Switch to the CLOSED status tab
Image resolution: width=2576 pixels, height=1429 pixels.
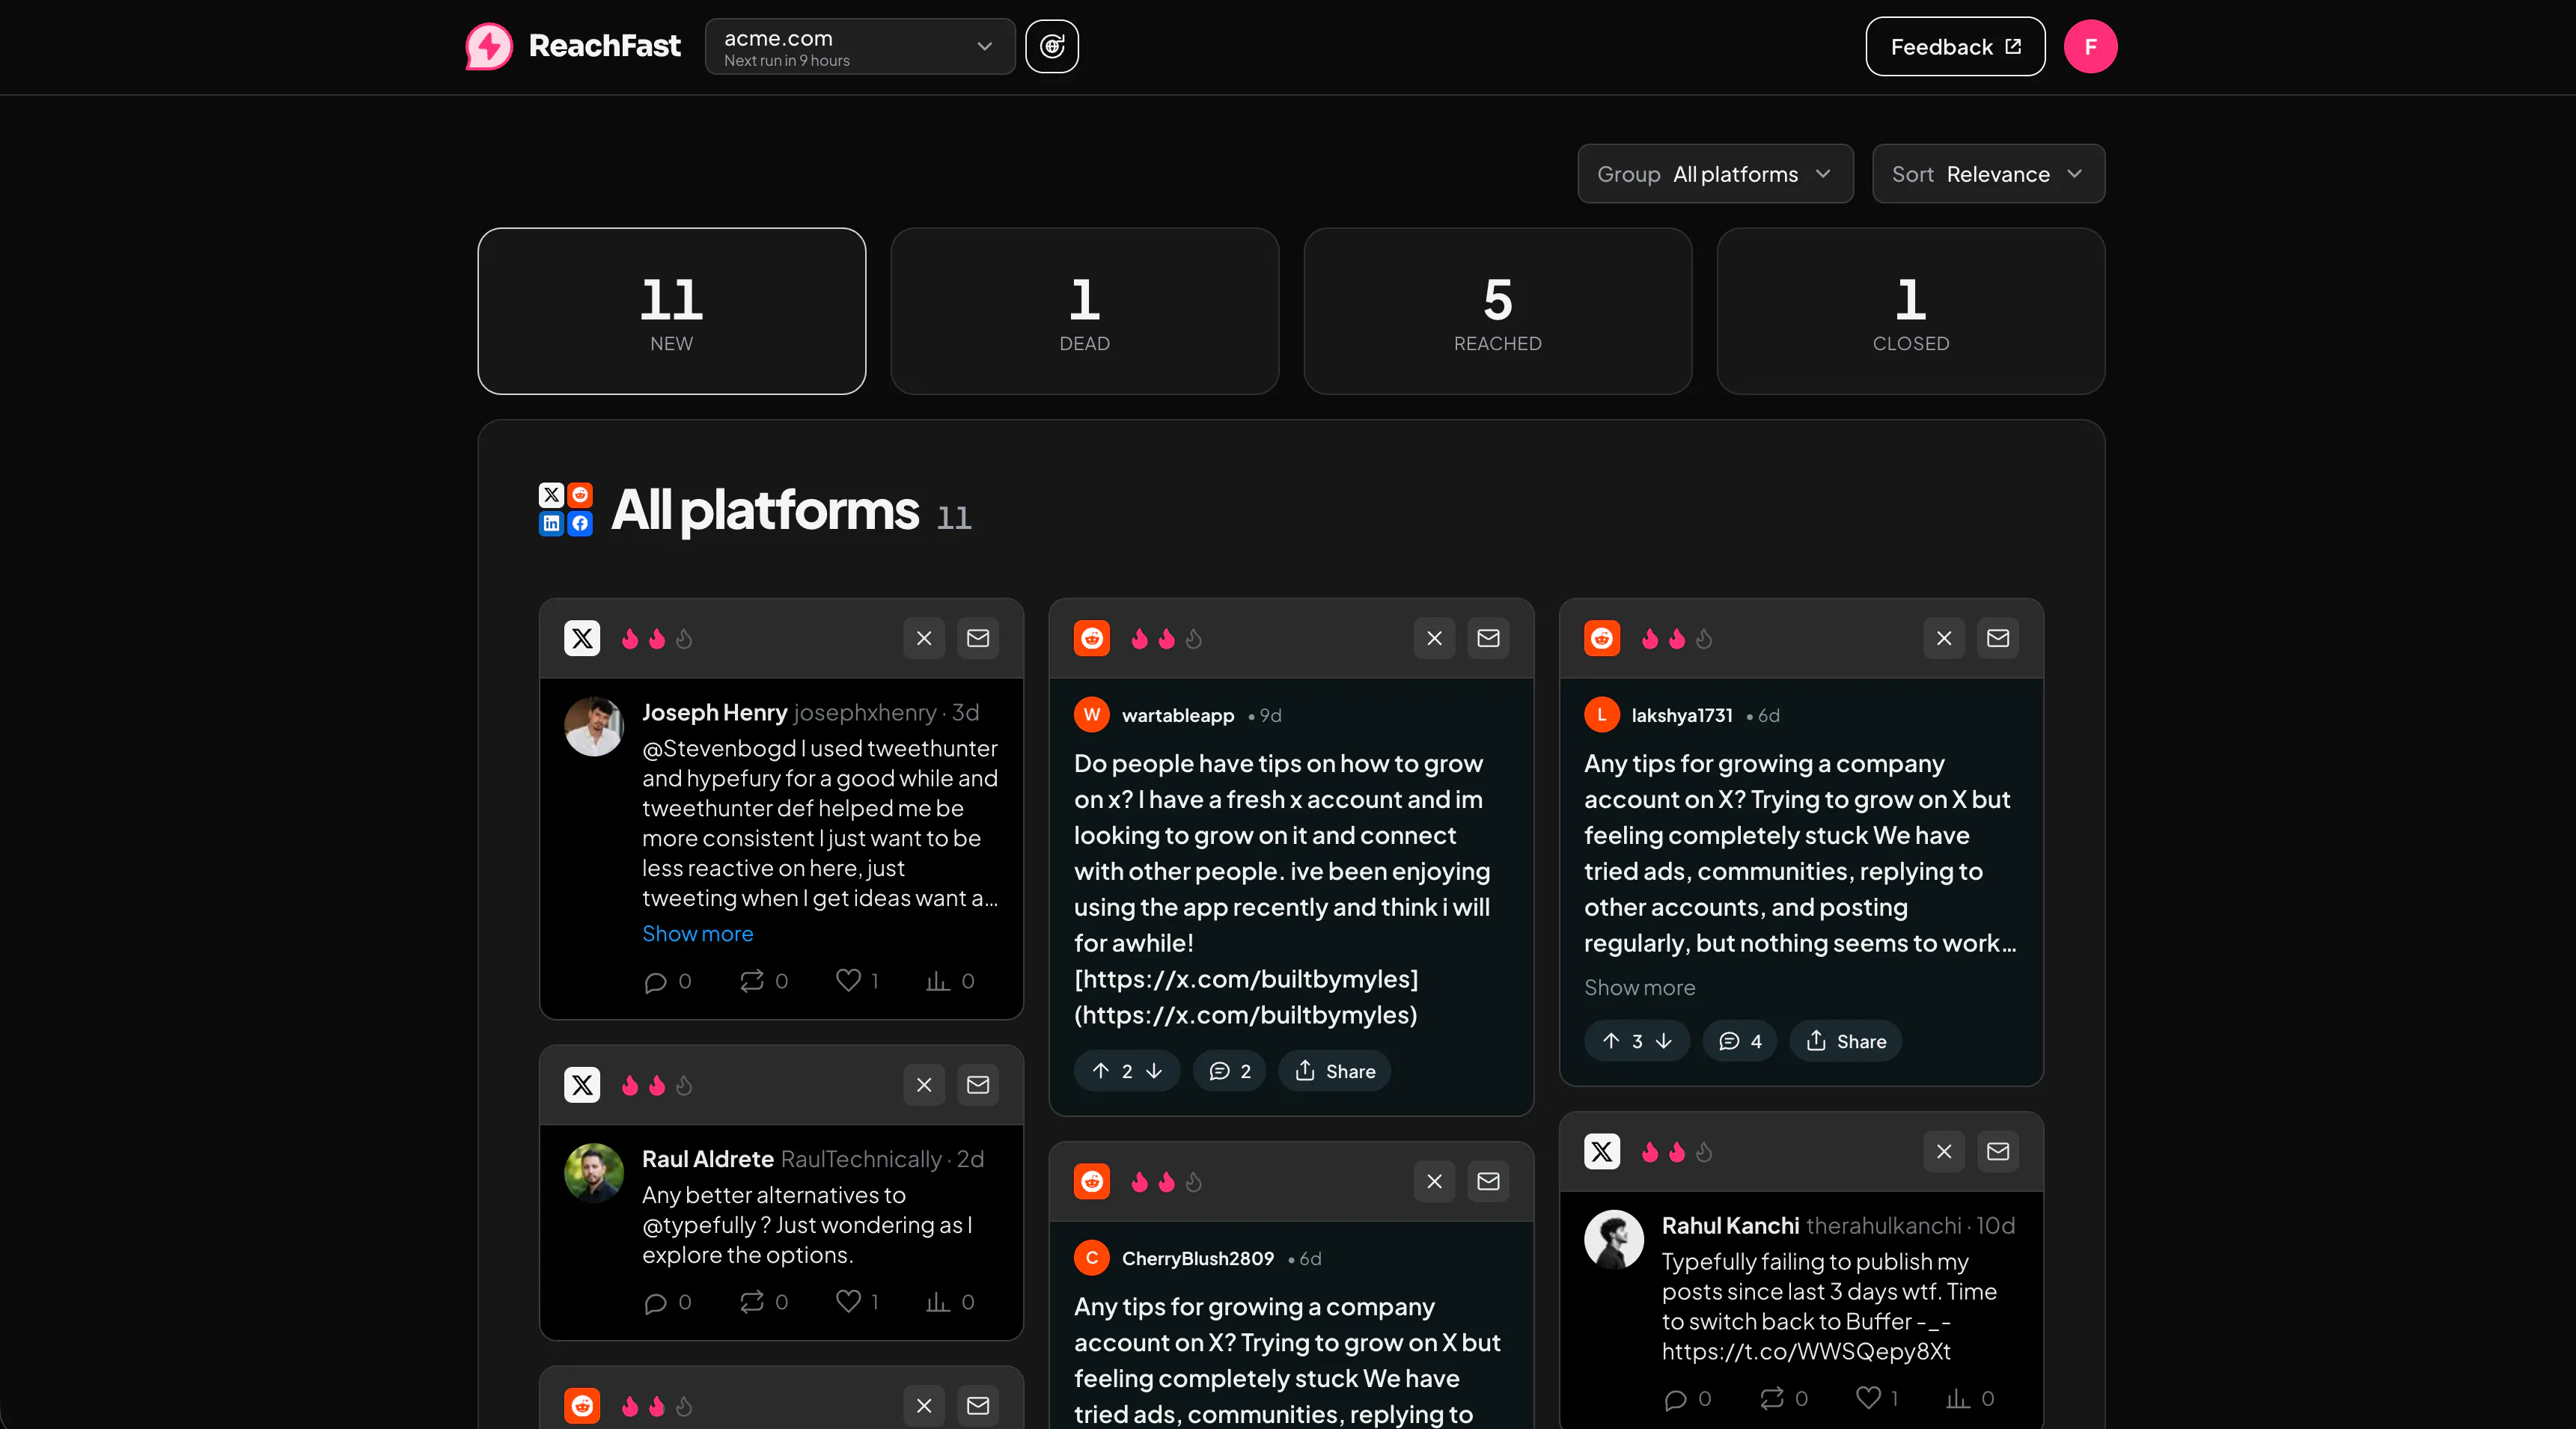(x=1911, y=311)
